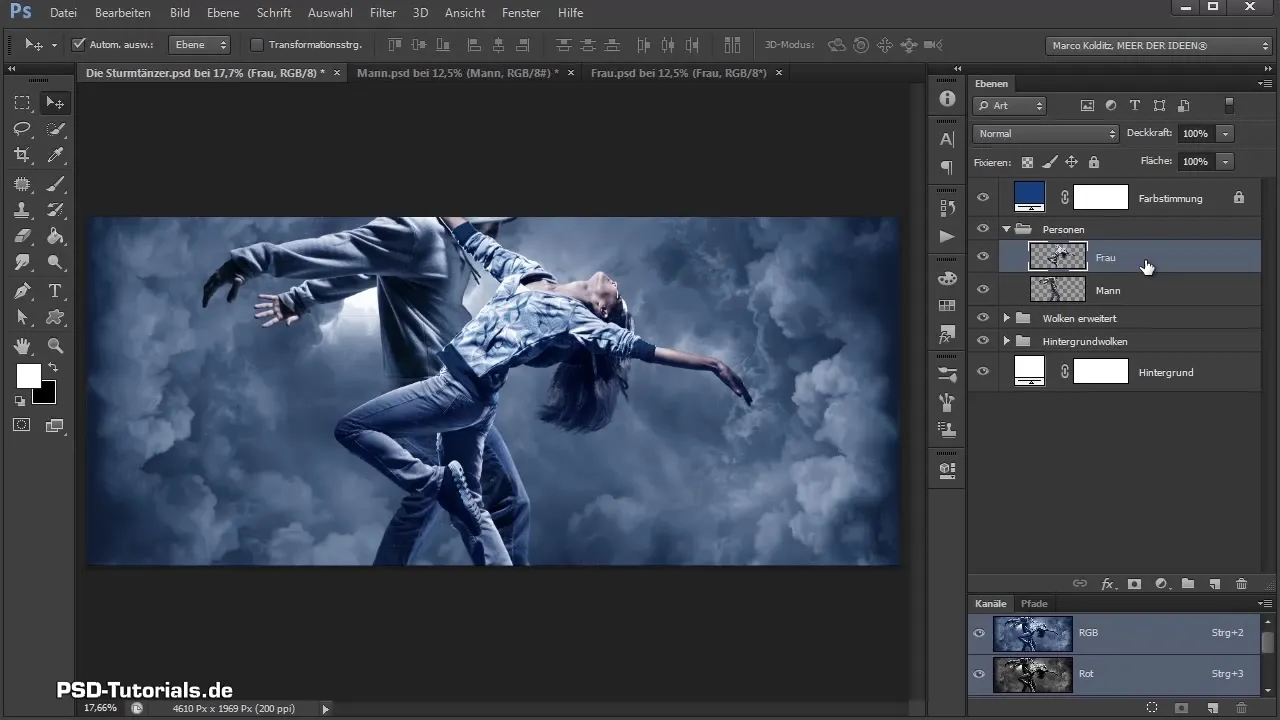
Task: Select the Zoom magnifier tool
Action: click(x=56, y=346)
